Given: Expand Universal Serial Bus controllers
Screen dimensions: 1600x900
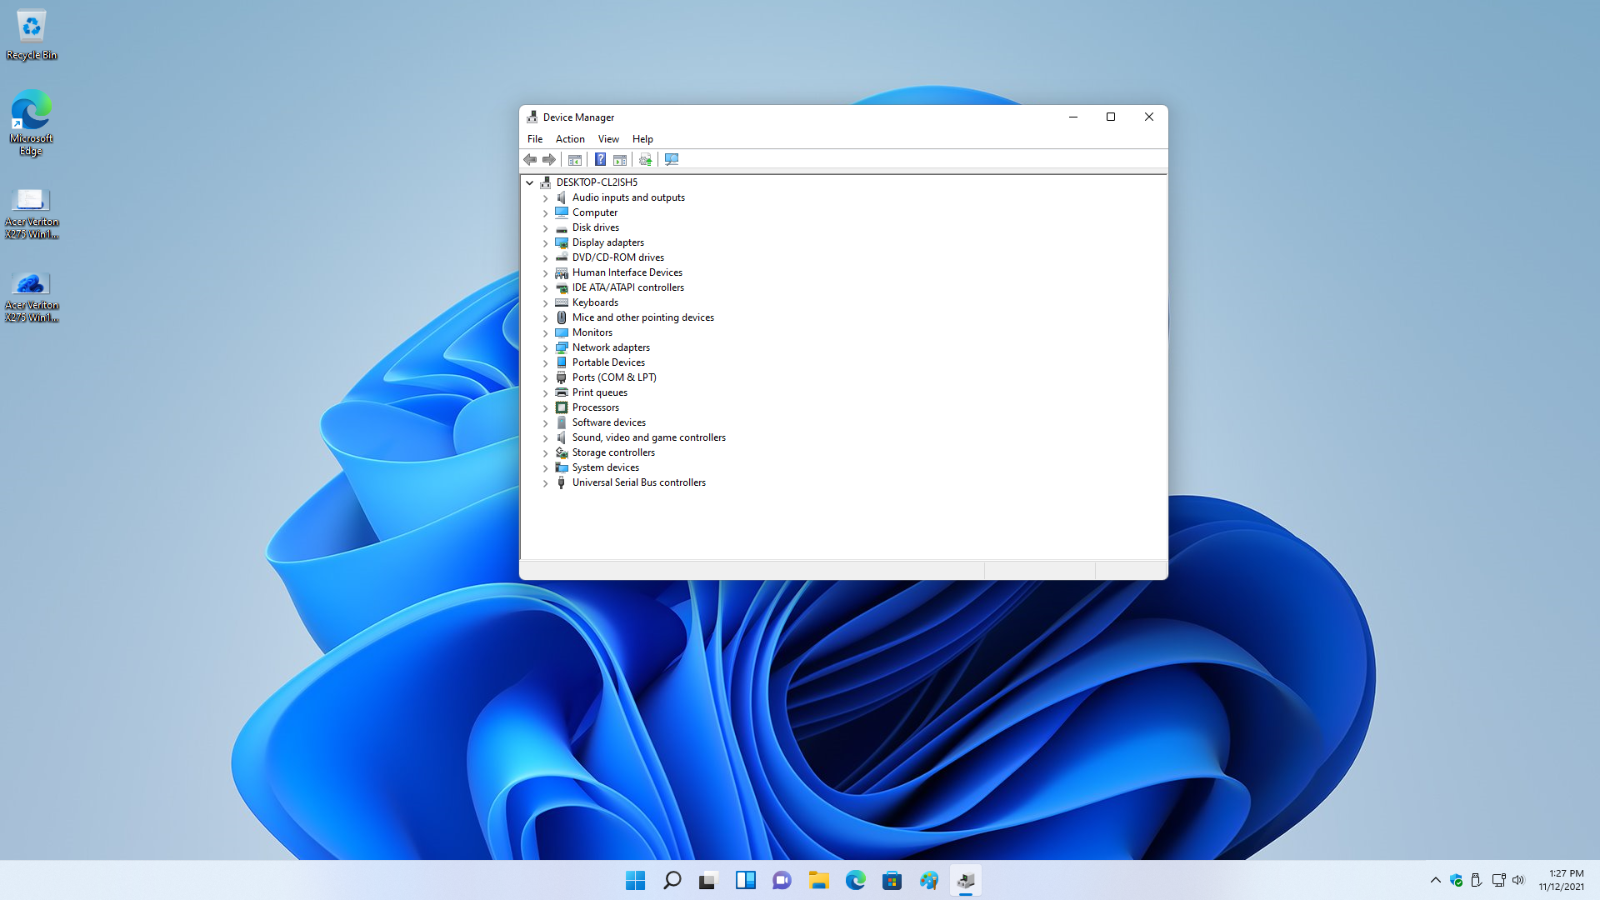Looking at the screenshot, I should (x=546, y=483).
